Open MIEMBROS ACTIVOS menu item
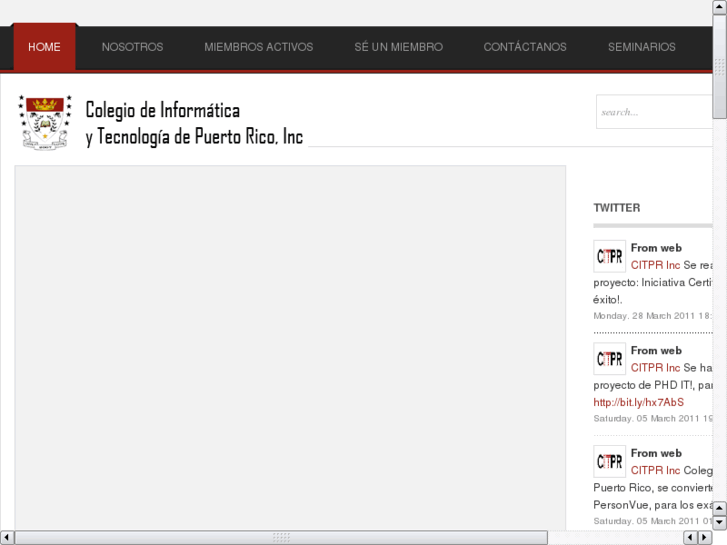Viewport: 727px width, 545px height. 259,47
